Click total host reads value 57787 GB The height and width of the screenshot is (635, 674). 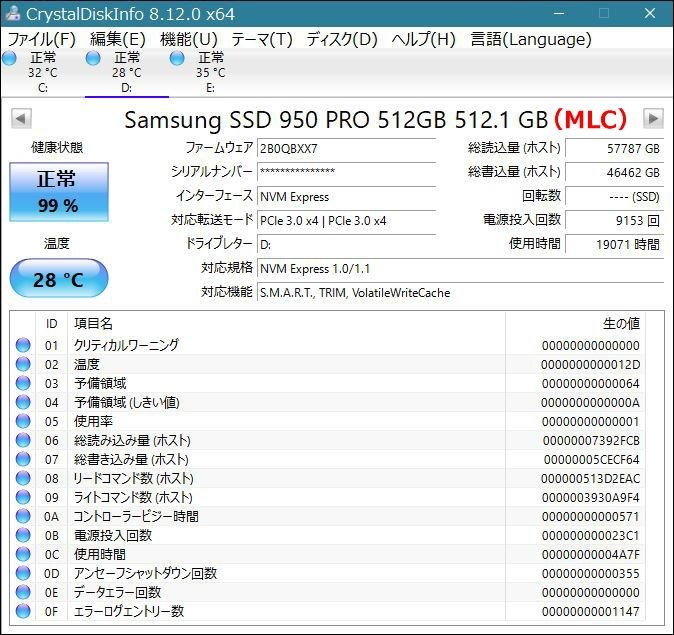(x=614, y=149)
